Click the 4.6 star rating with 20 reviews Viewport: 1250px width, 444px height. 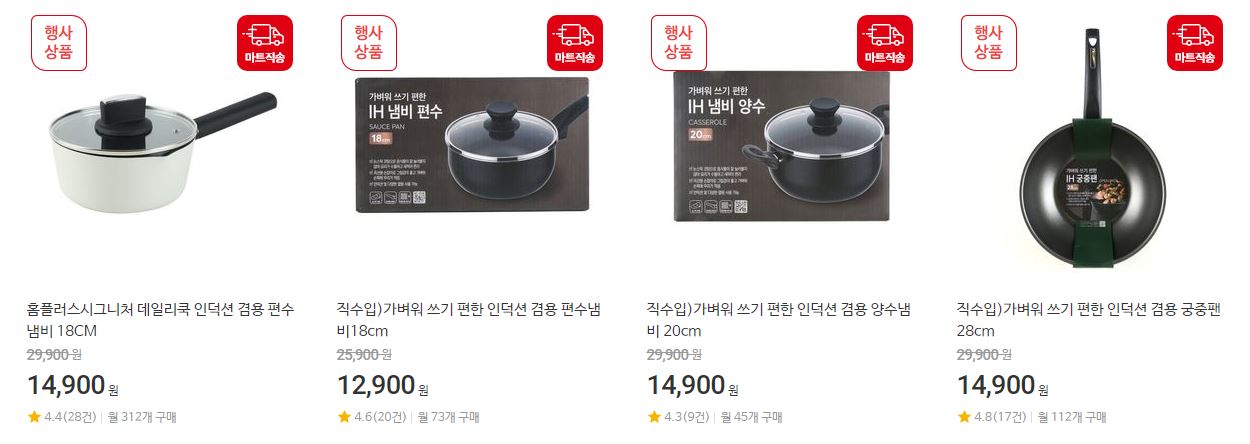(x=371, y=417)
